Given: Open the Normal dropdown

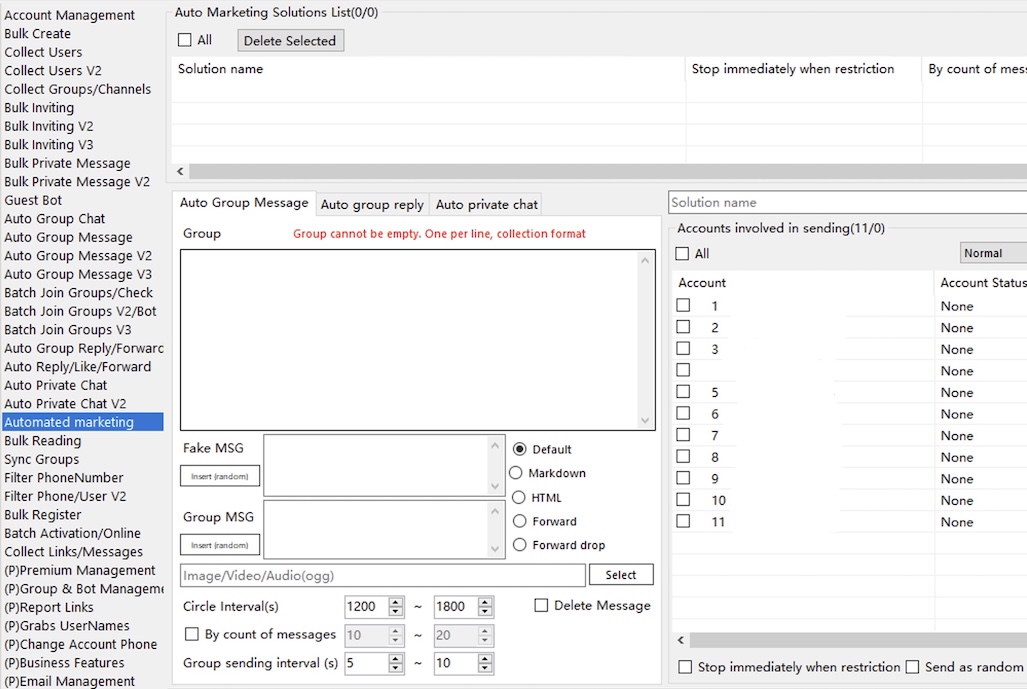Looking at the screenshot, I should (993, 253).
